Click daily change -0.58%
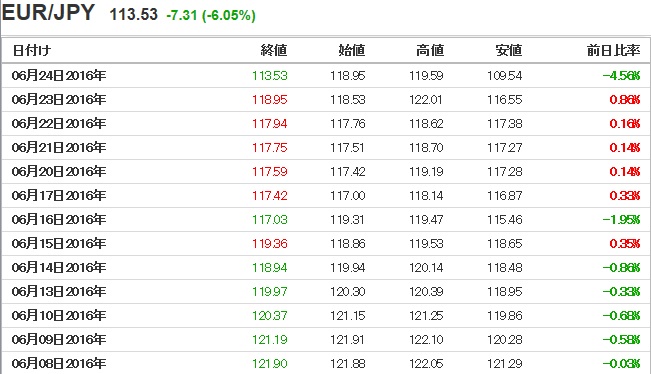 [622, 340]
